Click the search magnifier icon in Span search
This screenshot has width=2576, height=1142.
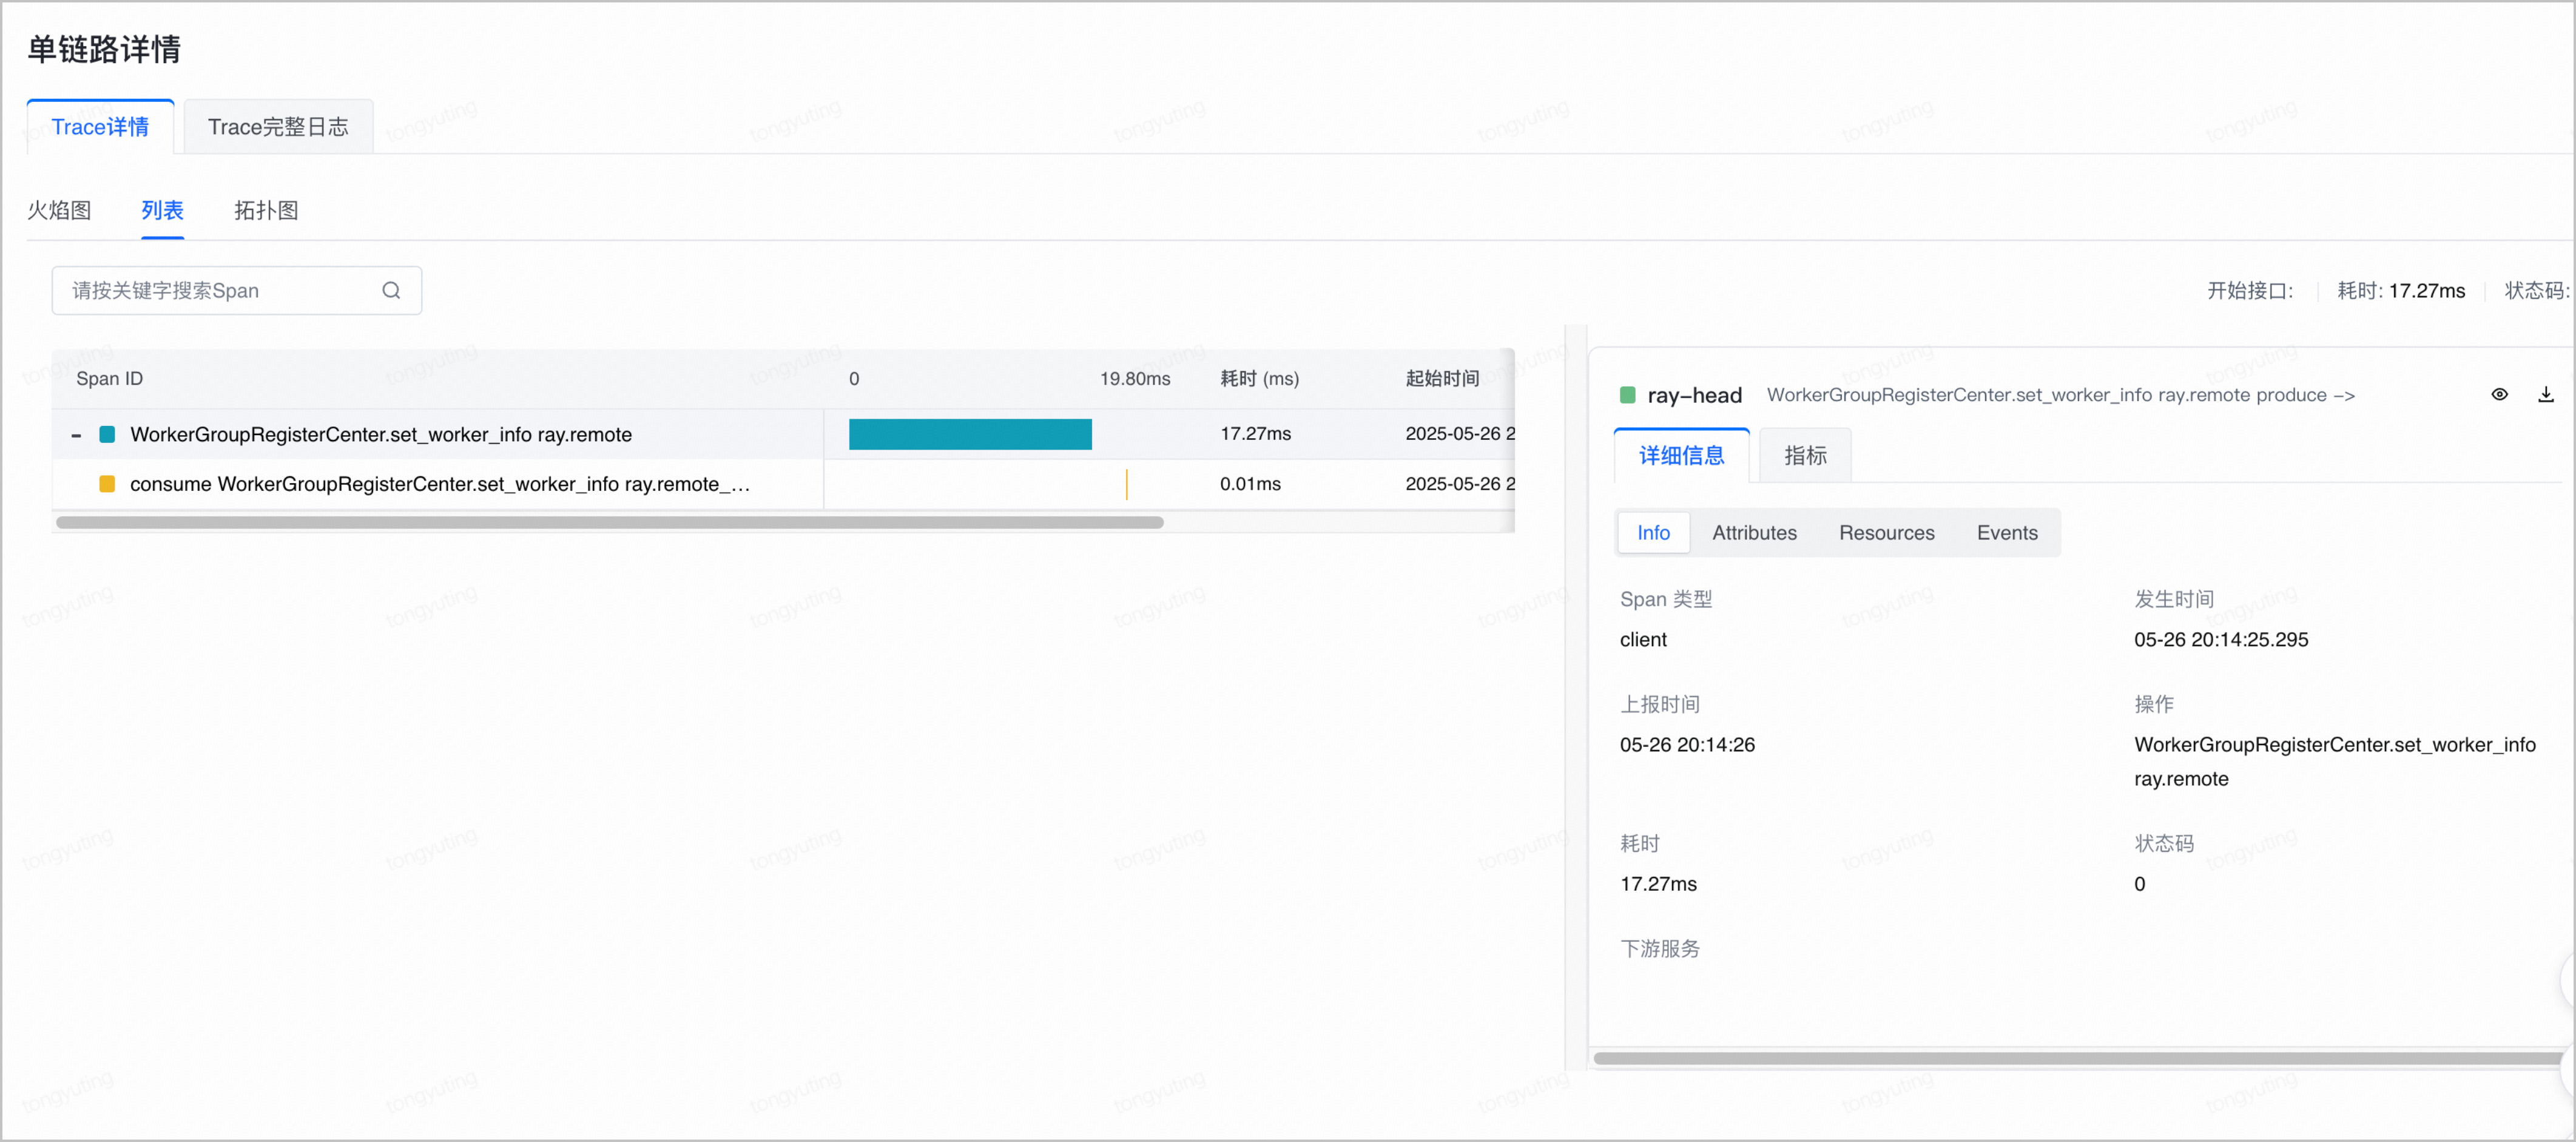click(391, 290)
